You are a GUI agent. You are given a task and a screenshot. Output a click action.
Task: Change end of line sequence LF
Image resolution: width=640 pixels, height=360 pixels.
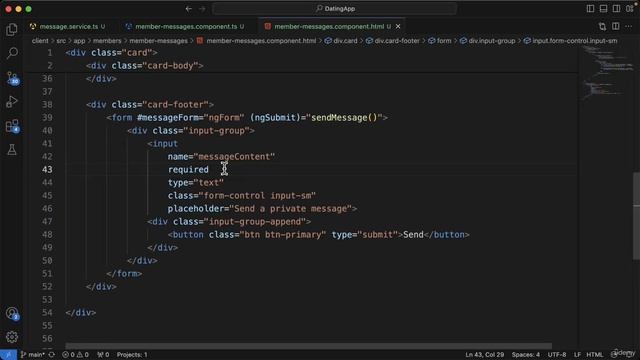[577, 355]
